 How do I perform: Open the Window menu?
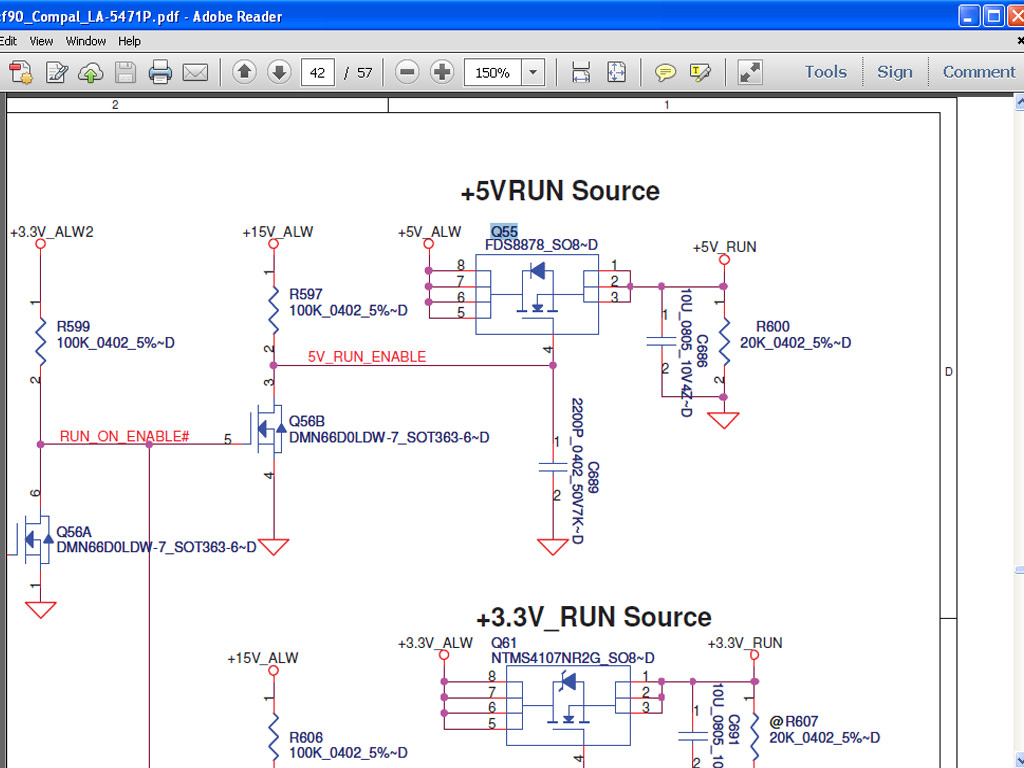point(86,41)
